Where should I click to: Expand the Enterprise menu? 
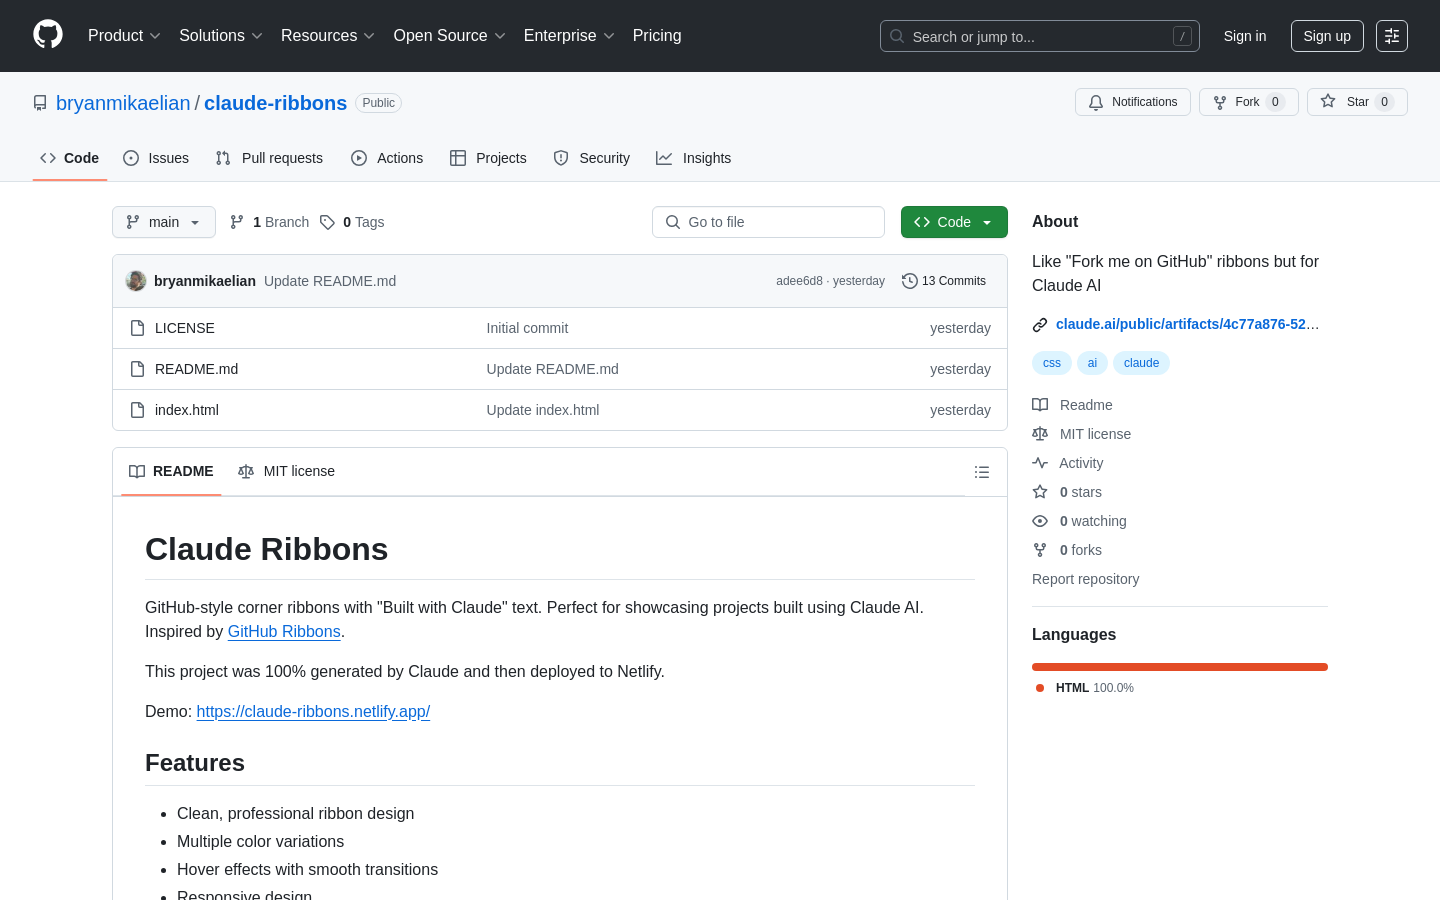[x=569, y=36]
